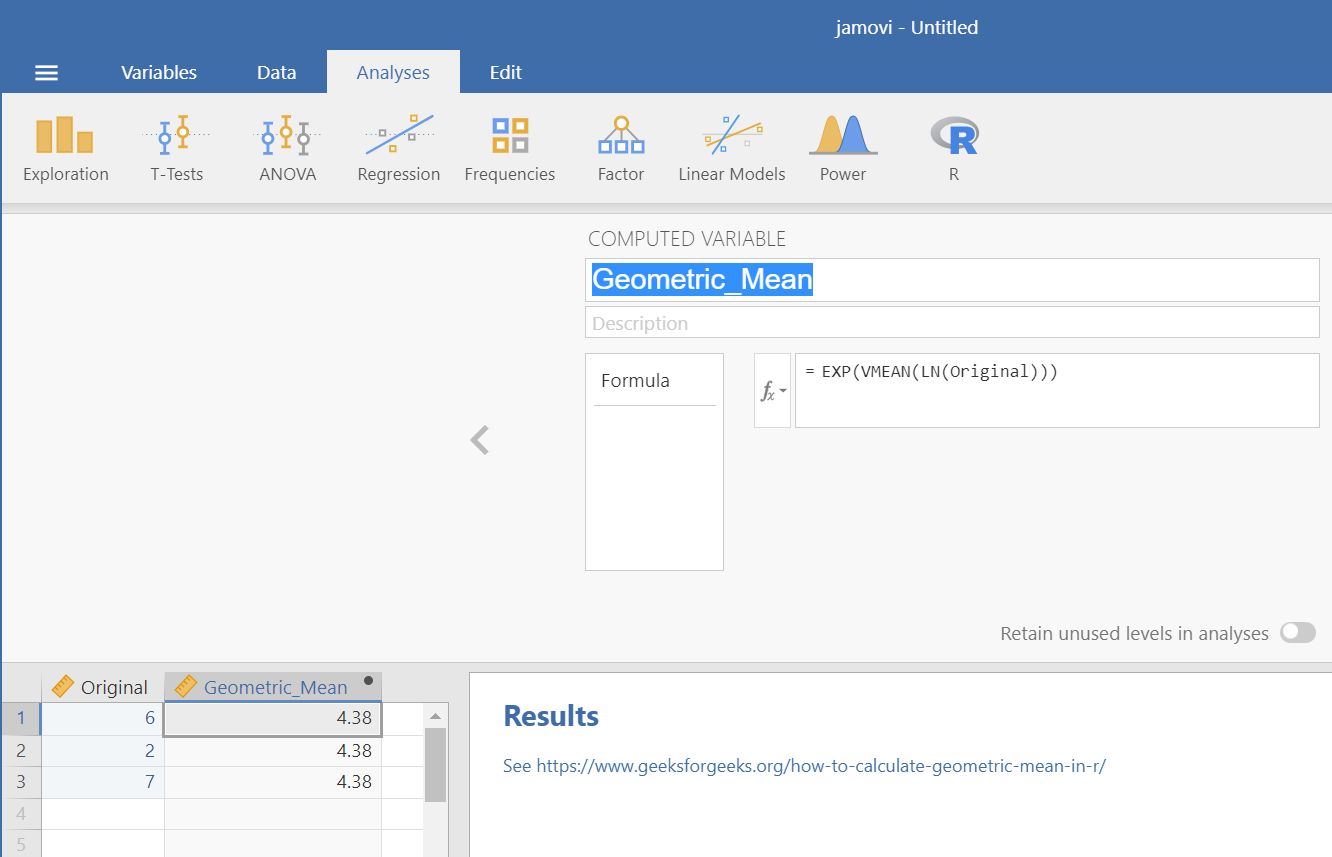The height and width of the screenshot is (857, 1332).
Task: Open the hamburger main menu
Action: coord(46,73)
